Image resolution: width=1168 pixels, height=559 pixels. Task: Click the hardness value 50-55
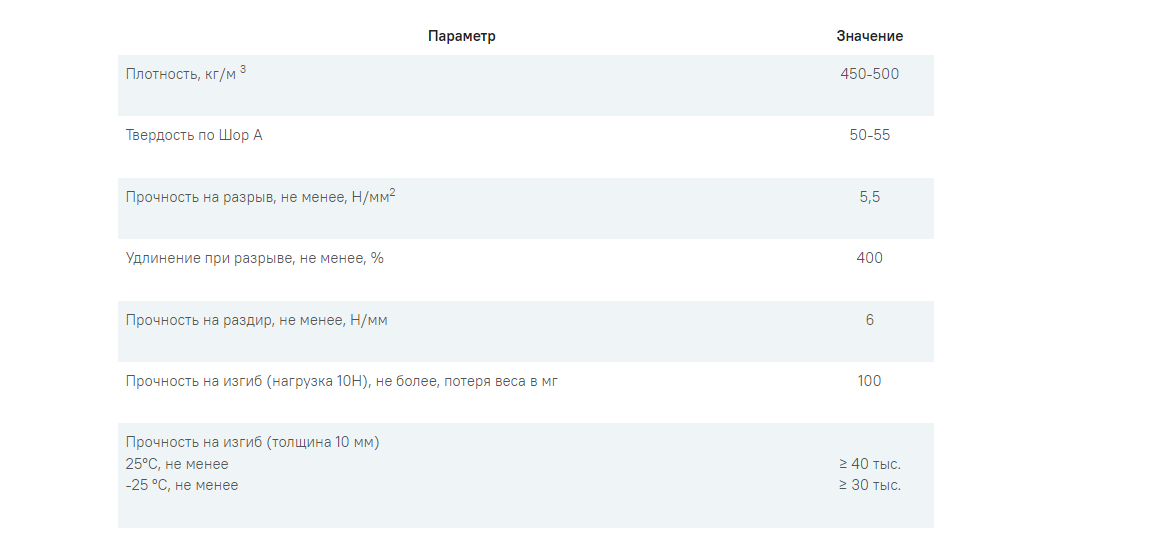[869, 135]
